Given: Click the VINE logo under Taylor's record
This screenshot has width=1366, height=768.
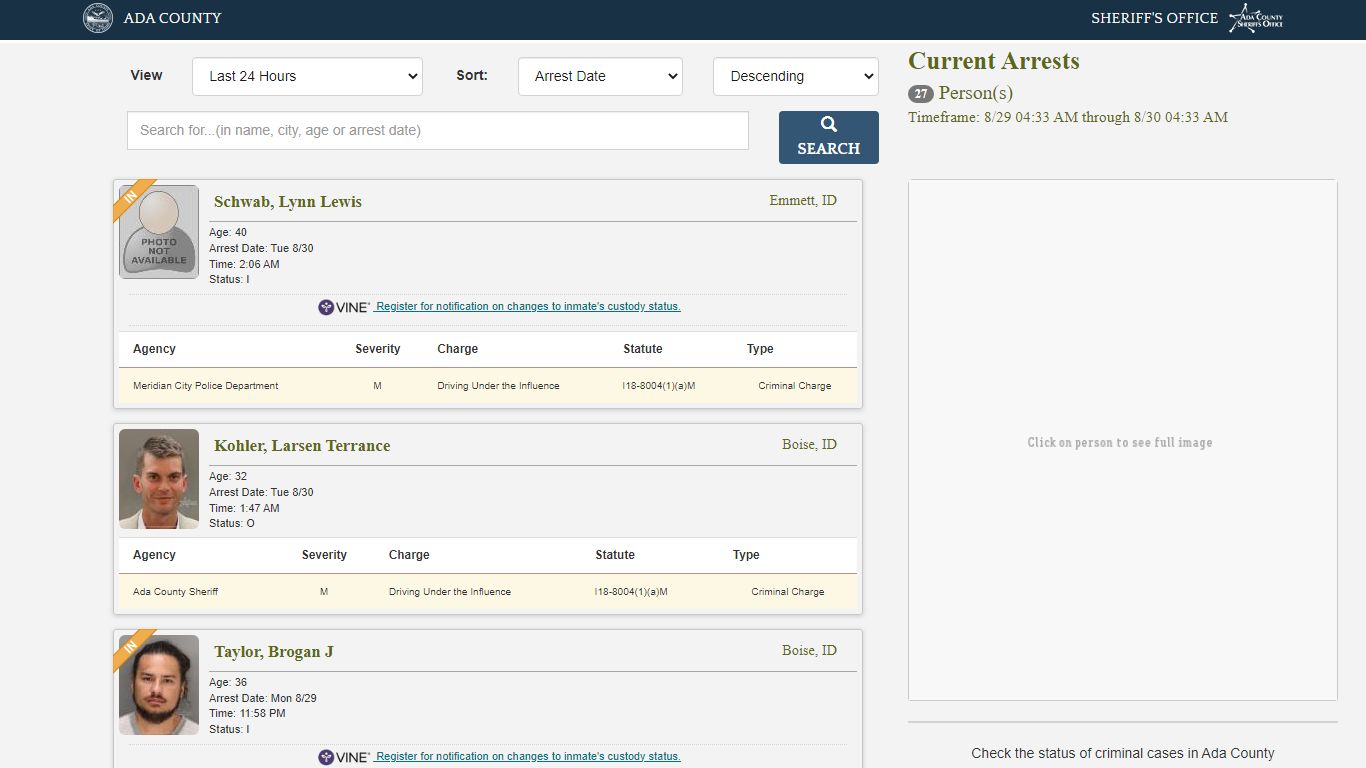Looking at the screenshot, I should pyautogui.click(x=344, y=757).
